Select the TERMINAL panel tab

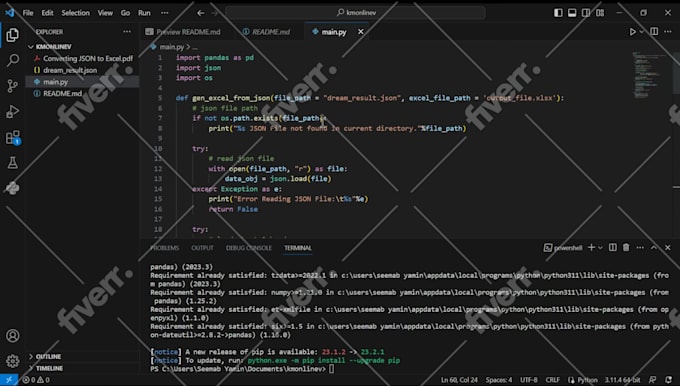[298, 248]
